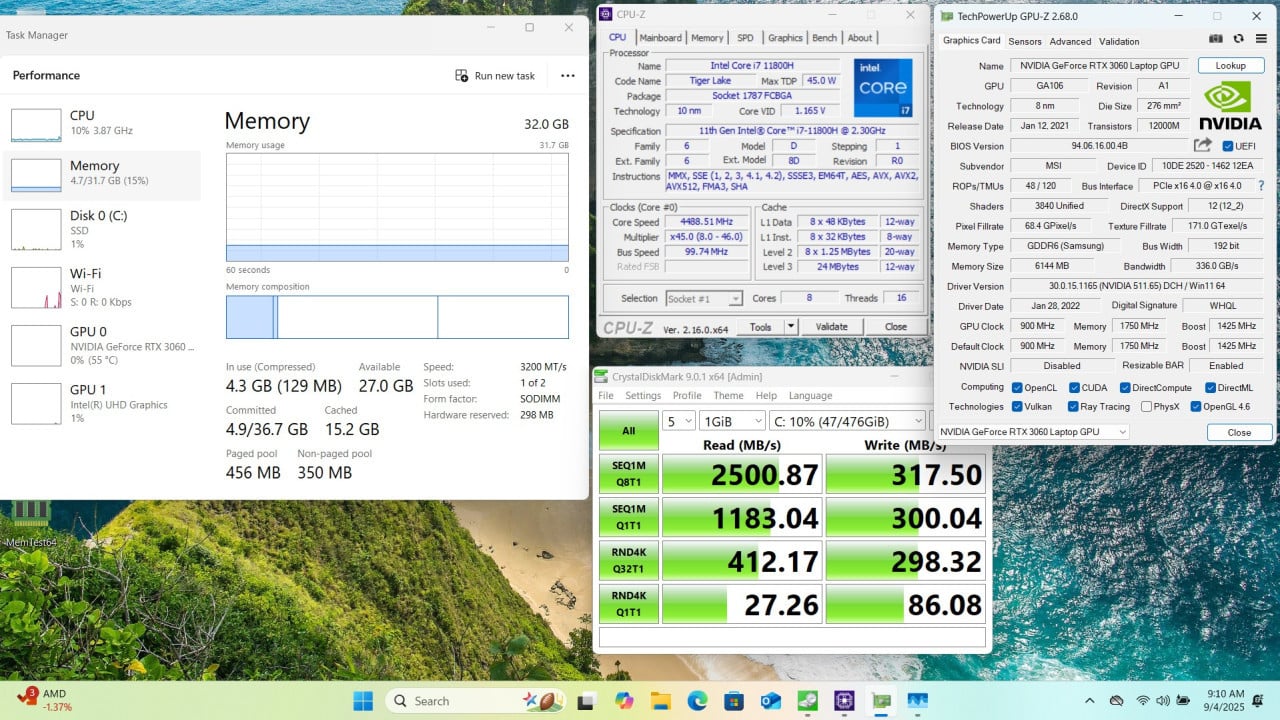
Task: Switch to GPU-Z via taskbar icon
Action: (x=881, y=701)
